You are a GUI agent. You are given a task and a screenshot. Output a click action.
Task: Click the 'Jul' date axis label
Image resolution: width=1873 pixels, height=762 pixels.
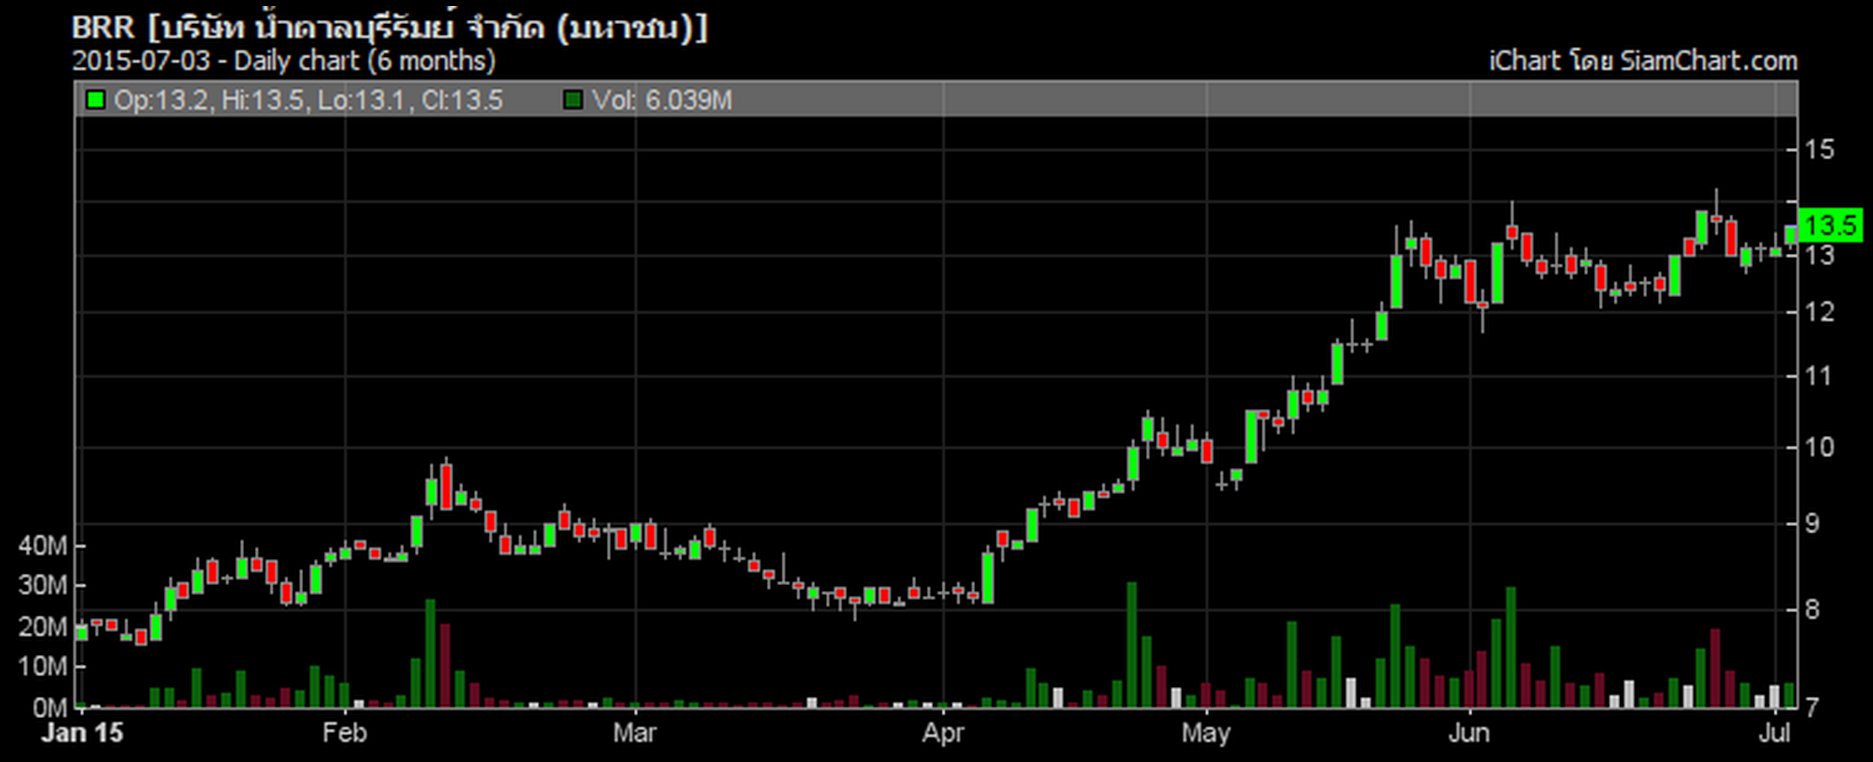tap(1774, 733)
